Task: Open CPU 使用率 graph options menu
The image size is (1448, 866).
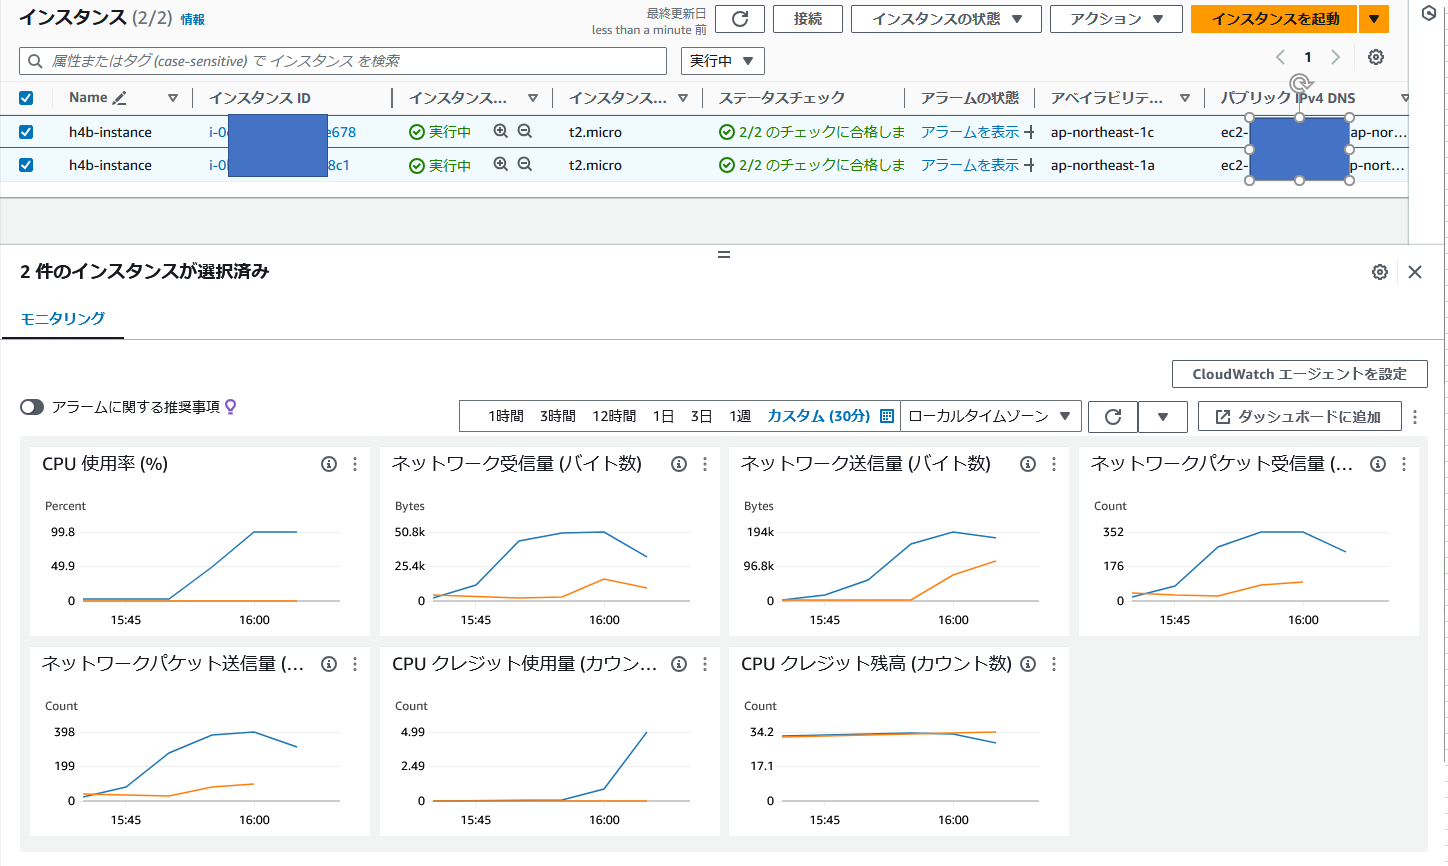Action: 355,464
